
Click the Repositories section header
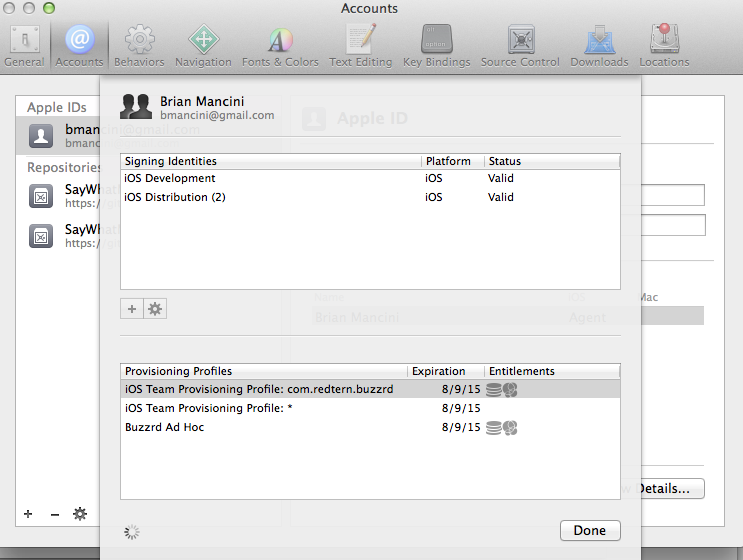click(63, 167)
